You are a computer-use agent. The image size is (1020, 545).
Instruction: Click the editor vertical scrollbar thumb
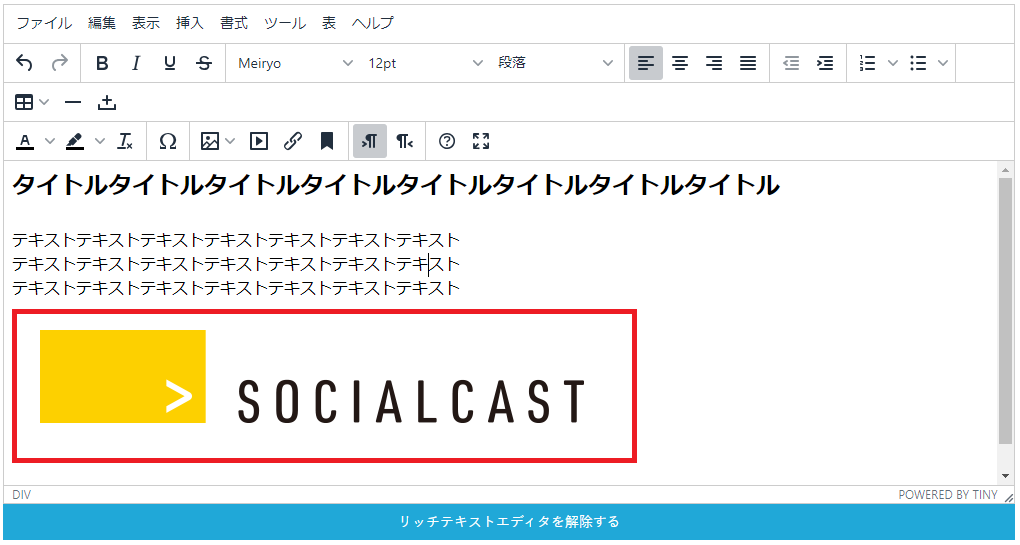1005,310
